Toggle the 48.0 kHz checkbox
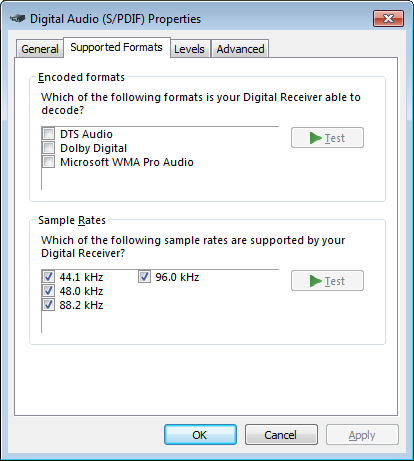The width and height of the screenshot is (414, 461). pos(49,290)
